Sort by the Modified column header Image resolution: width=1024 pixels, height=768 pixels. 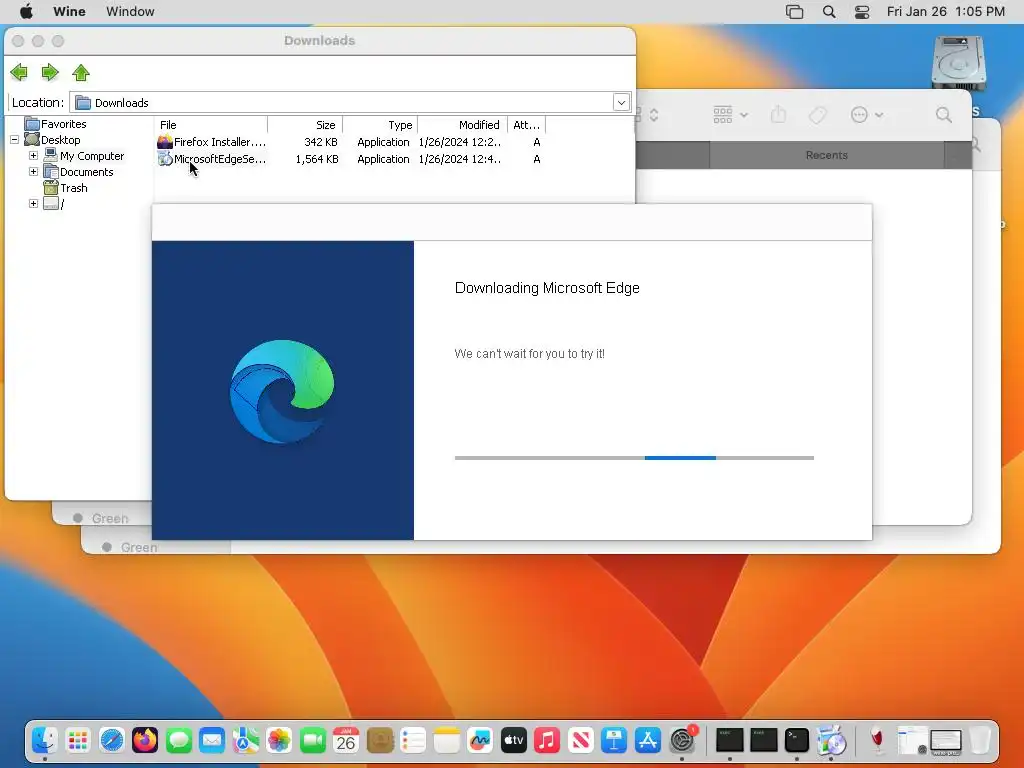(463, 125)
